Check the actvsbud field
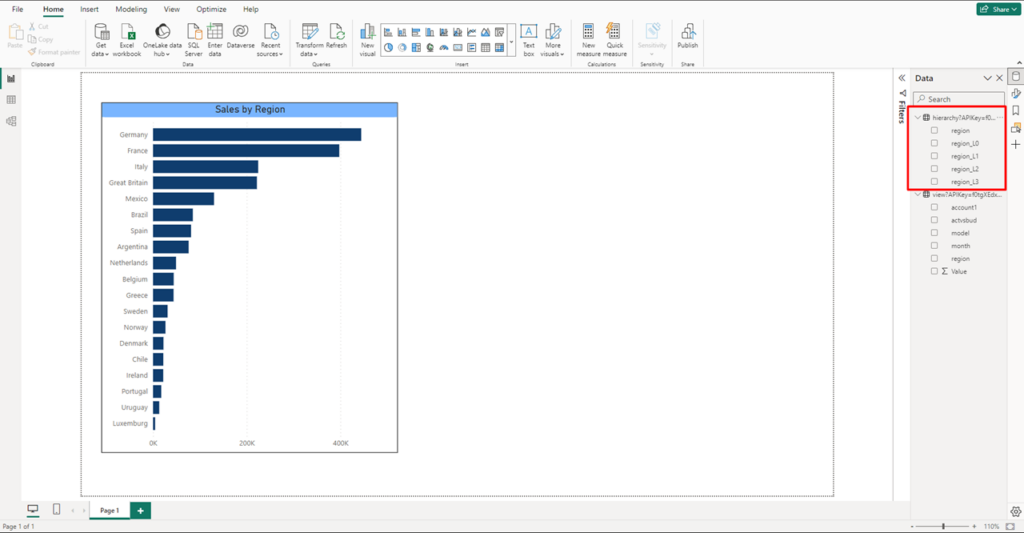 pos(935,220)
